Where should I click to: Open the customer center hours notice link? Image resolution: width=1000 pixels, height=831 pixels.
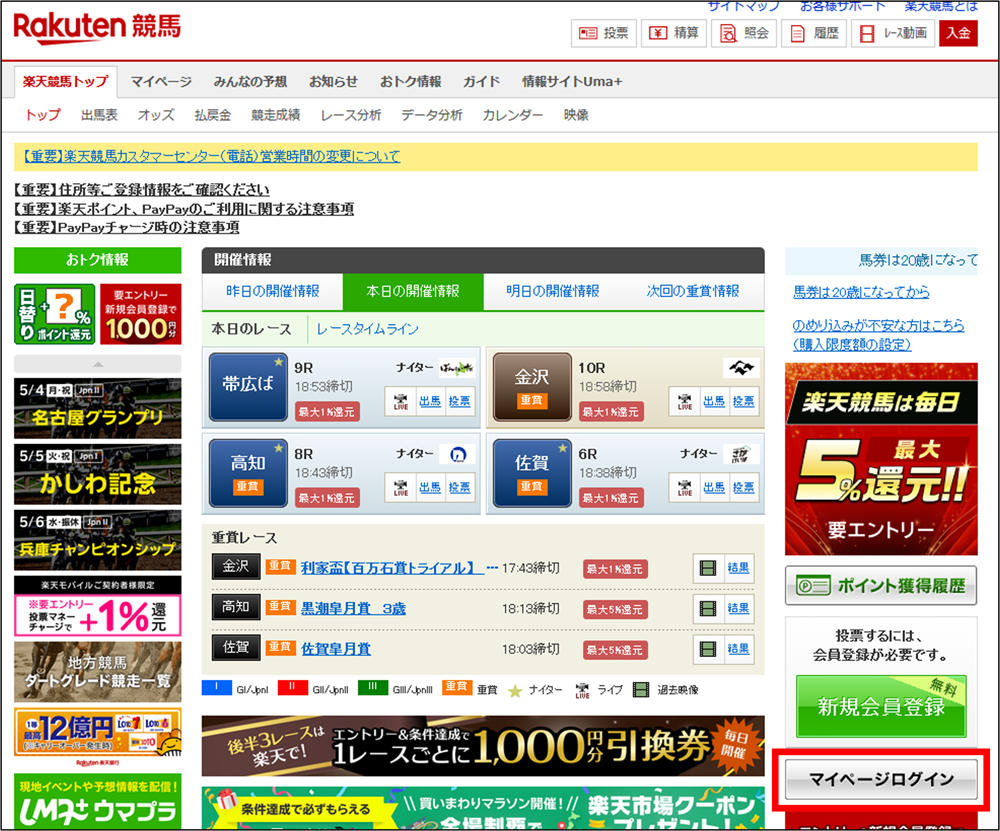[x=211, y=156]
